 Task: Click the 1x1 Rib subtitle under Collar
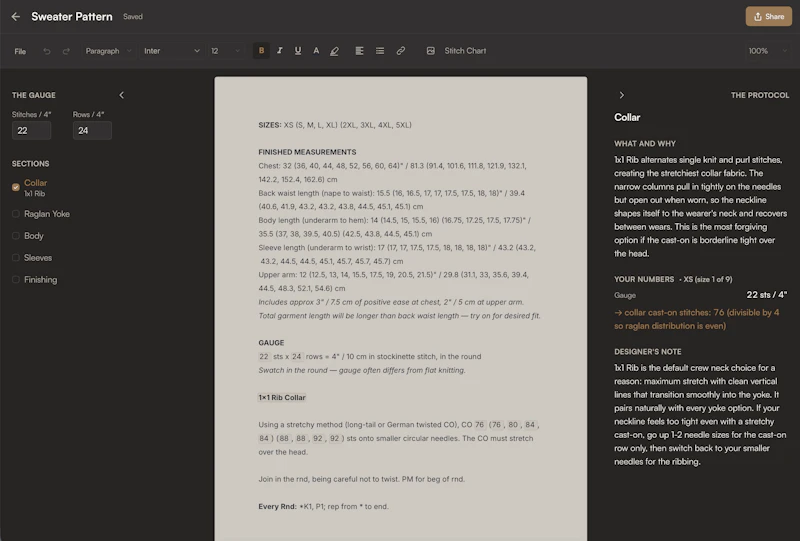pos(34,194)
